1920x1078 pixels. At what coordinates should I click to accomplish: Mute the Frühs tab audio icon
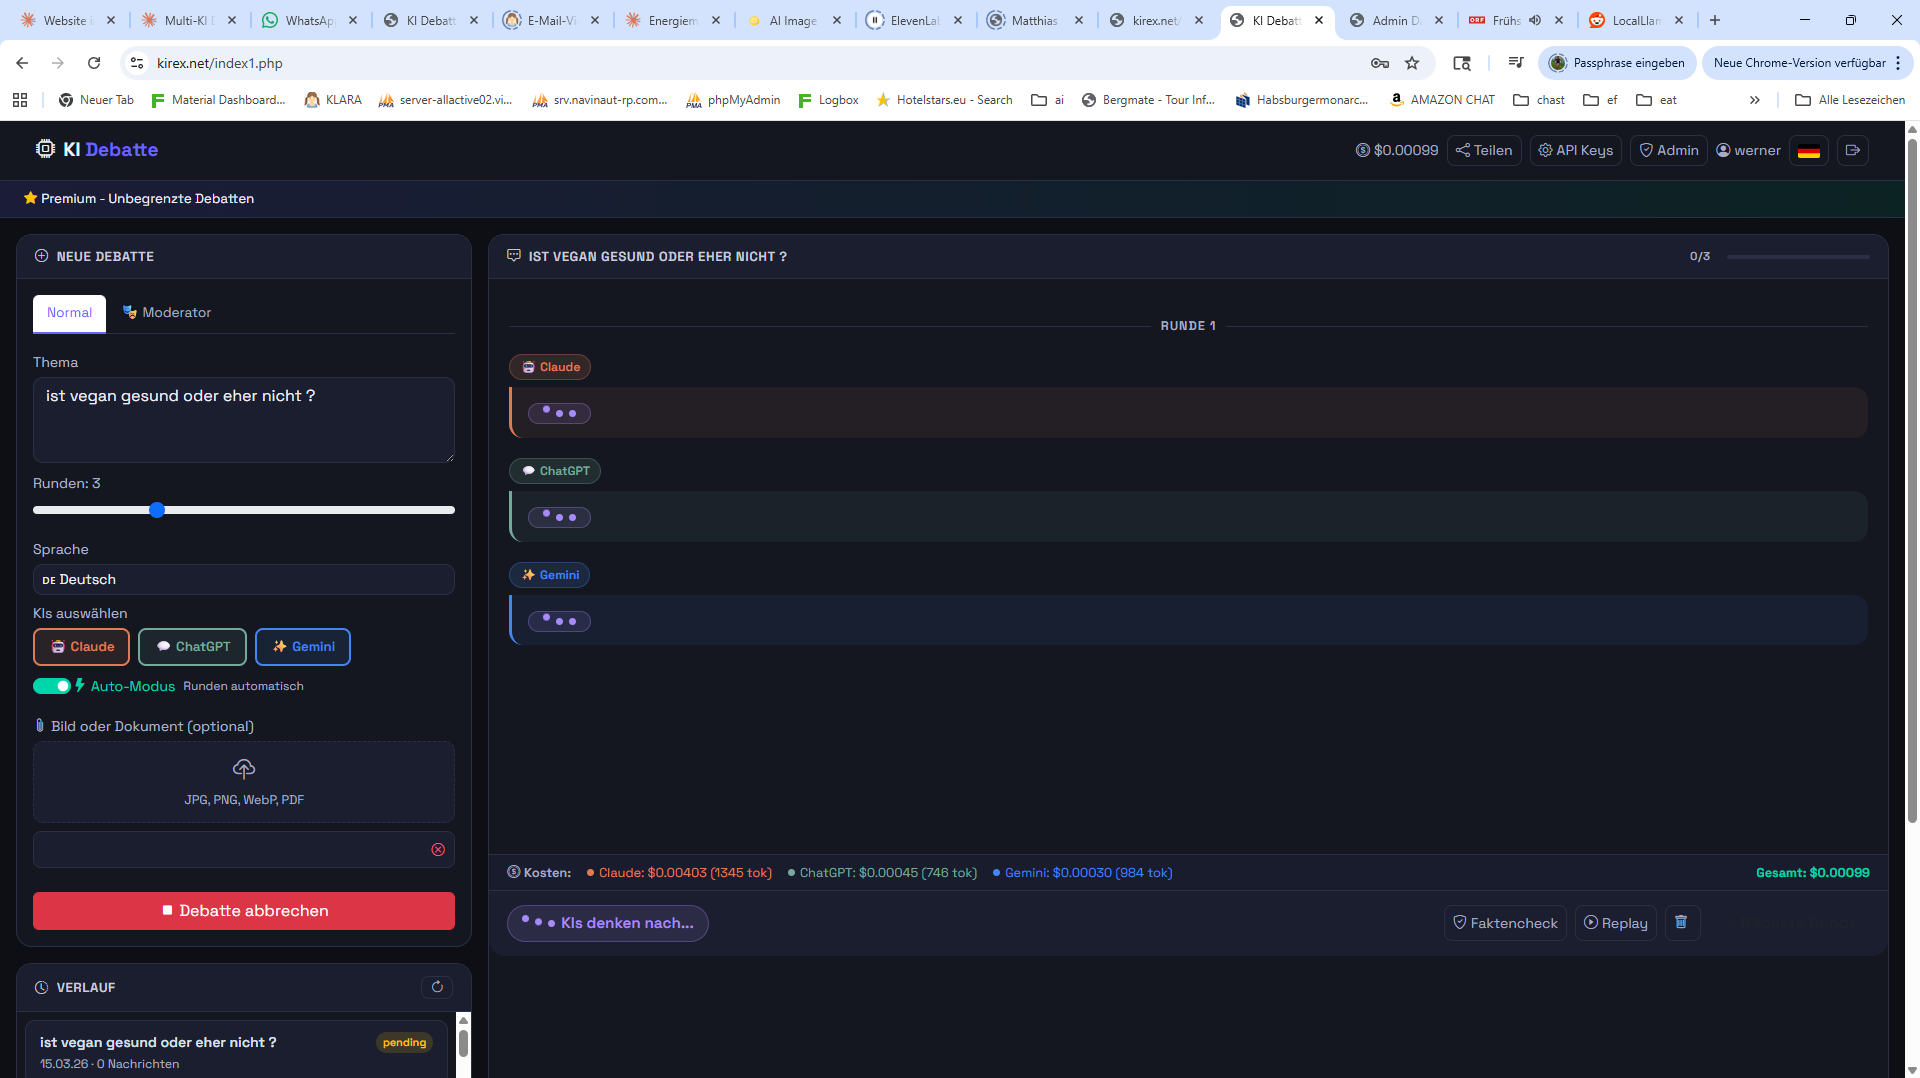click(x=1535, y=20)
